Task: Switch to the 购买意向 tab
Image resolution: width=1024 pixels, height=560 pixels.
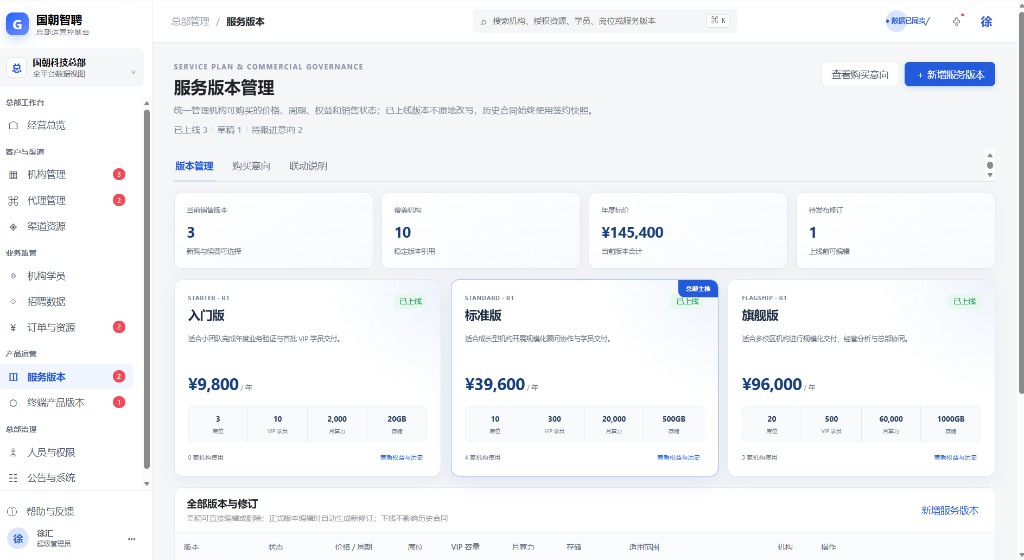Action: 251,166
